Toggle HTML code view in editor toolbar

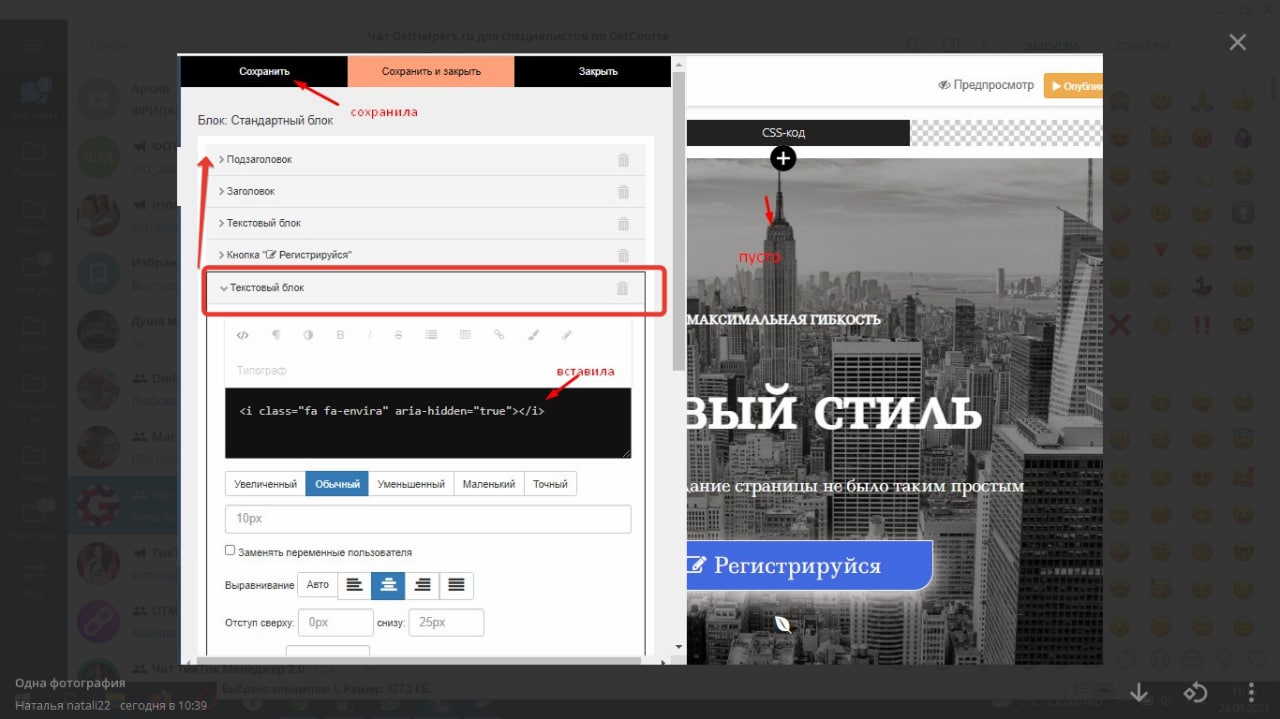tap(243, 335)
